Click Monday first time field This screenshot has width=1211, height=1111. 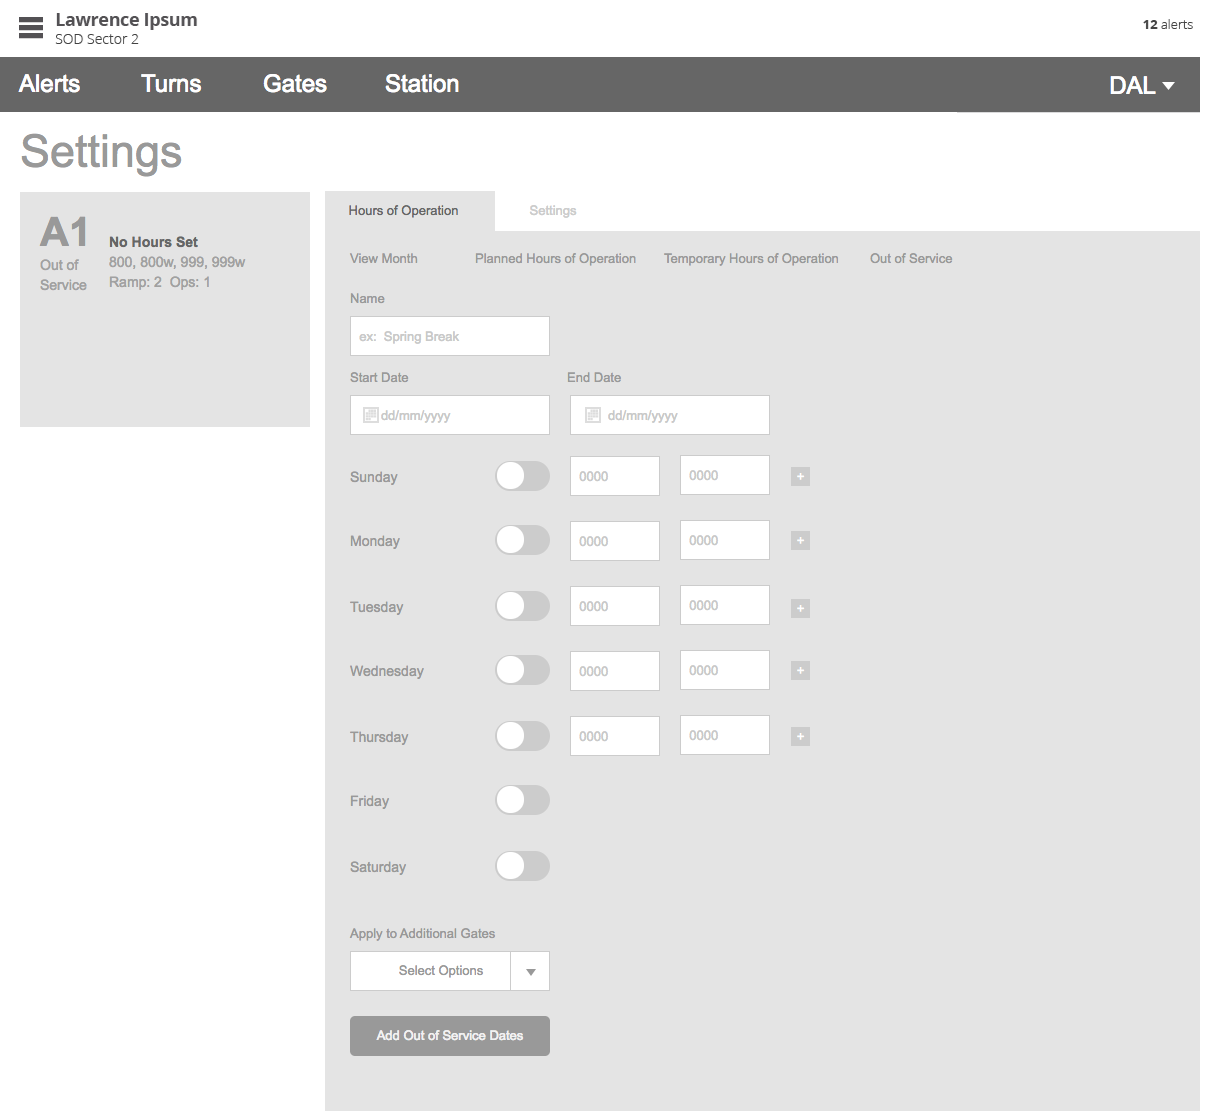pyautogui.click(x=615, y=541)
